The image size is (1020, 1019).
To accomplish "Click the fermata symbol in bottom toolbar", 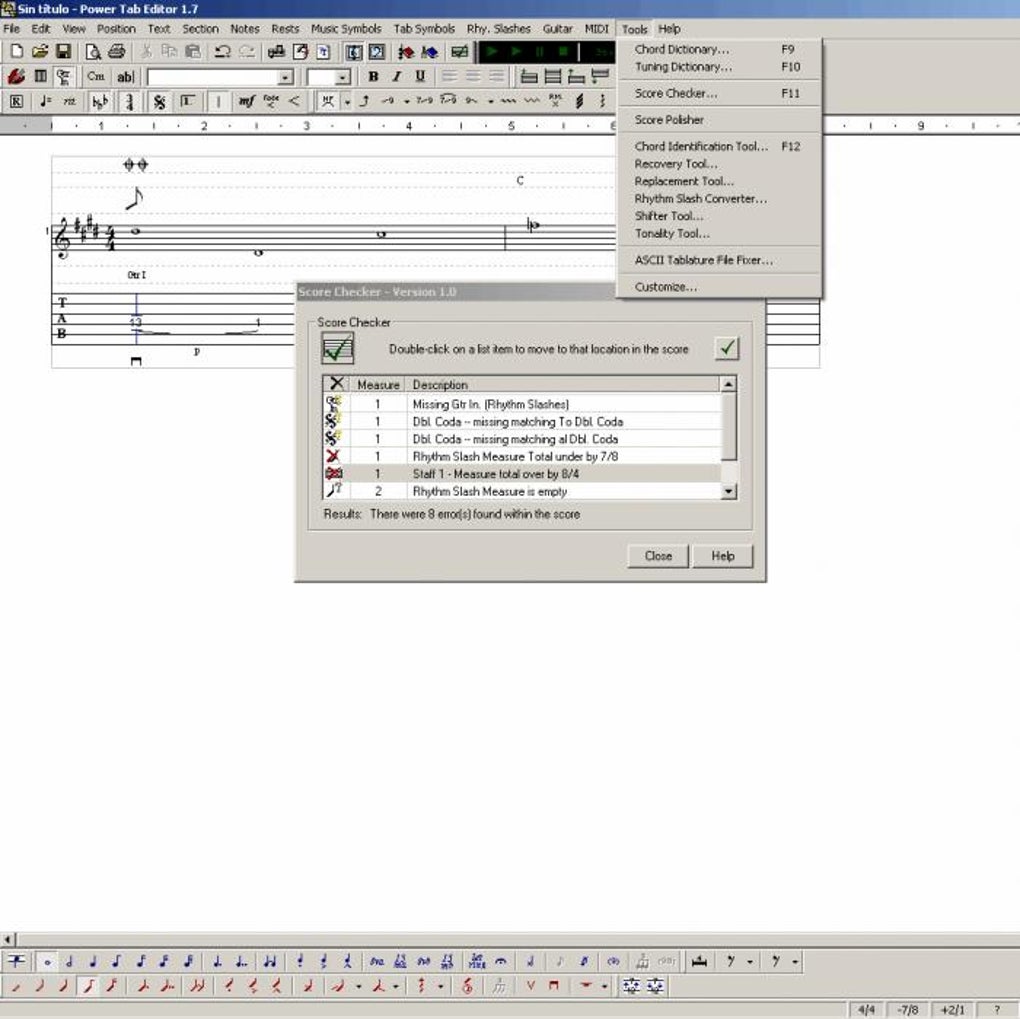I will pos(501,961).
